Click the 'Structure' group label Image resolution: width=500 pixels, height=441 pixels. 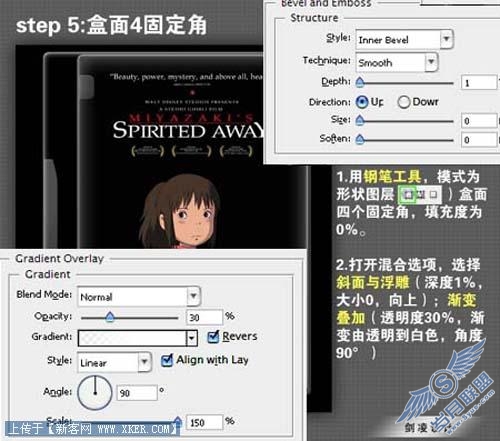point(314,18)
